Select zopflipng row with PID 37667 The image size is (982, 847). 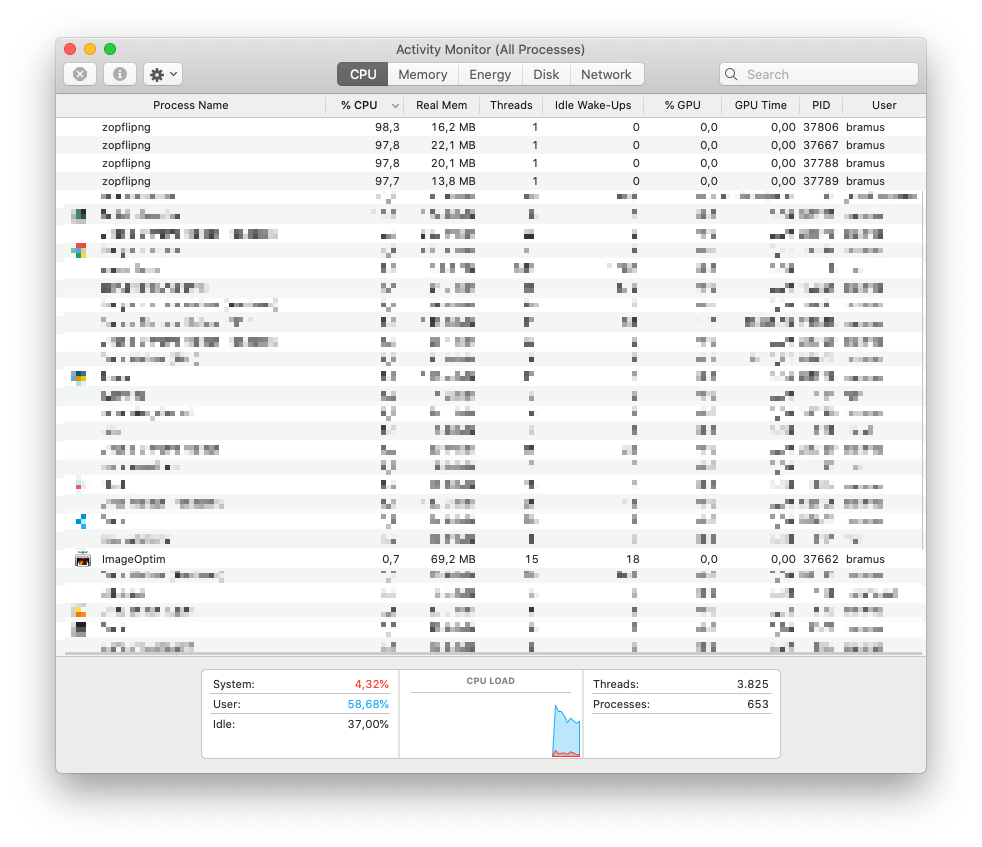coord(491,145)
